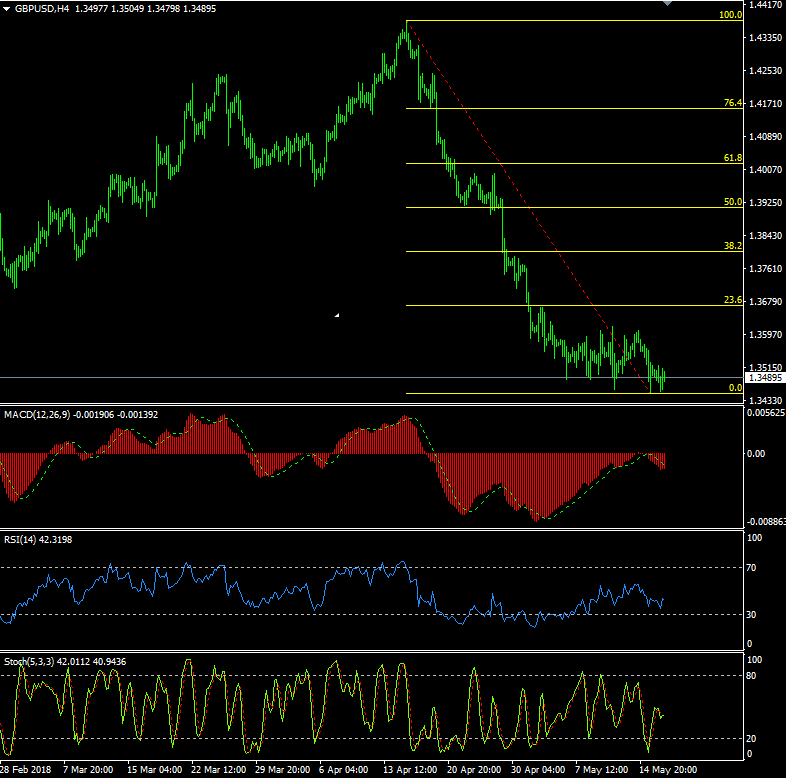Click the current price tag 1.34895
The image size is (786, 778).
point(765,378)
